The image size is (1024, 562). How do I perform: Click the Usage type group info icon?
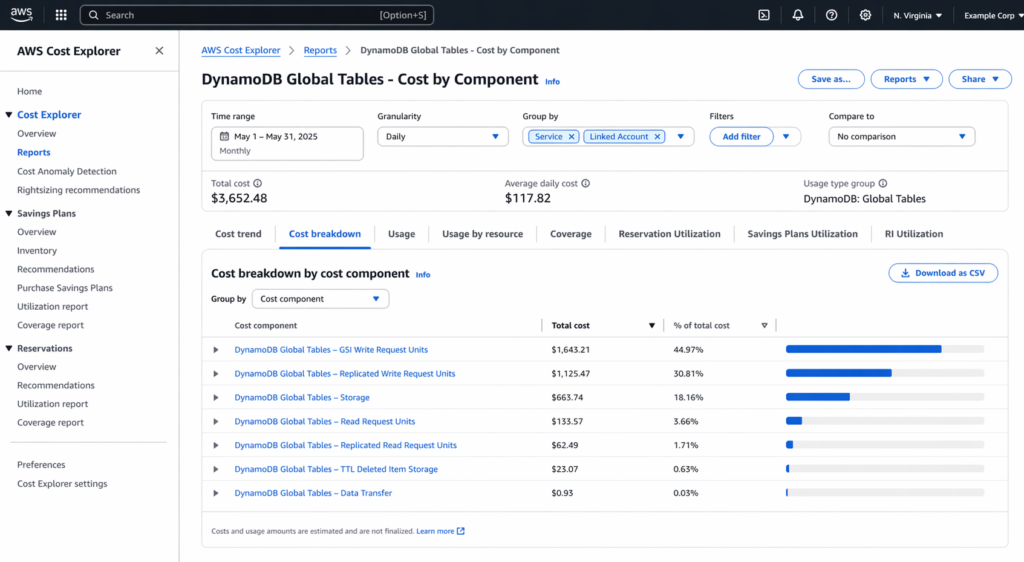tap(883, 183)
